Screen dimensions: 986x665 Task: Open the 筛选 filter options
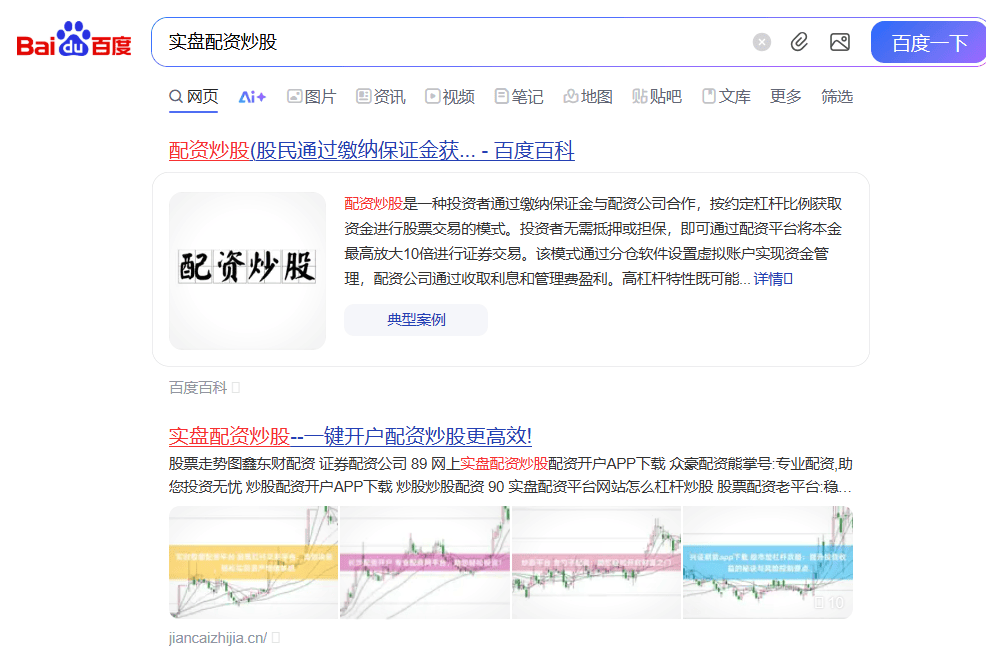(837, 96)
